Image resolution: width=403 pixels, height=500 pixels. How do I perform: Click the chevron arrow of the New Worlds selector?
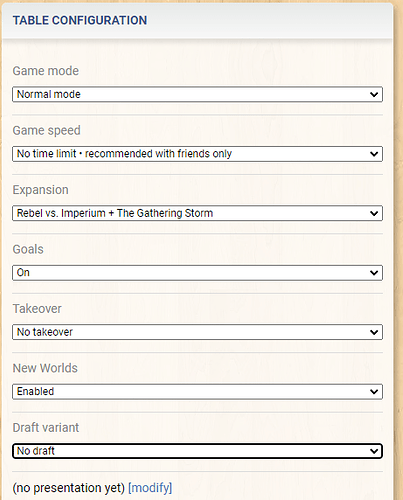click(x=374, y=392)
